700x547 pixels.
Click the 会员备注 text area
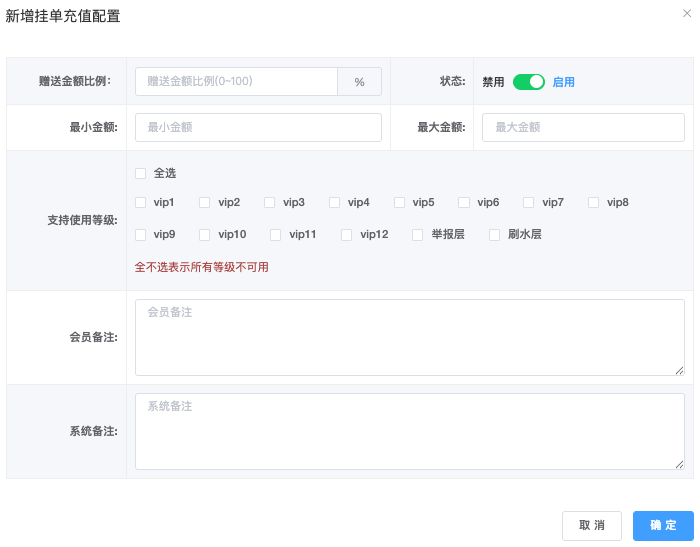coord(409,337)
